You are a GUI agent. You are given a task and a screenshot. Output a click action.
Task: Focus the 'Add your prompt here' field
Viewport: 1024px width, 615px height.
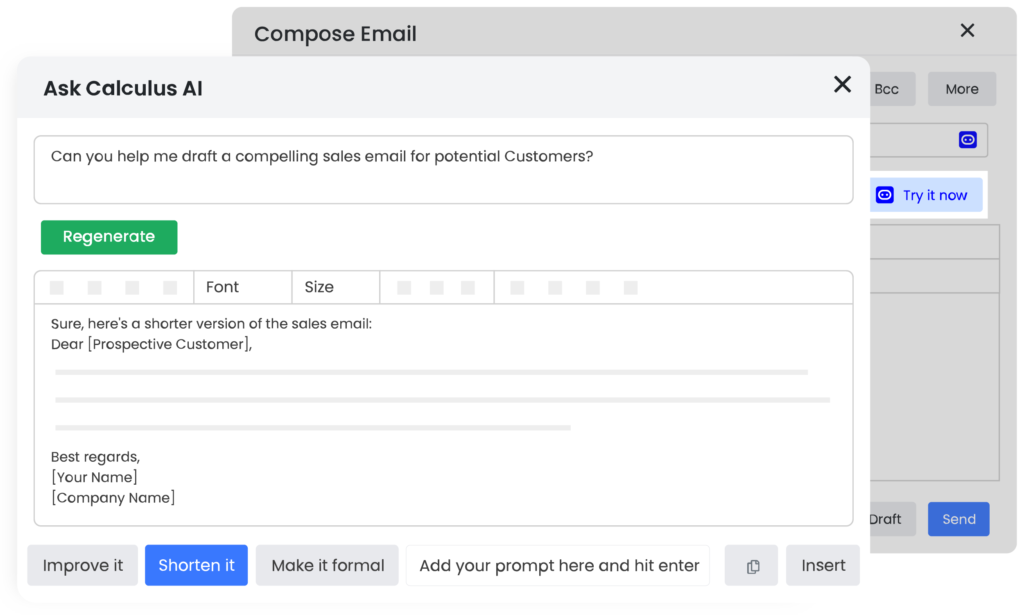pos(558,565)
